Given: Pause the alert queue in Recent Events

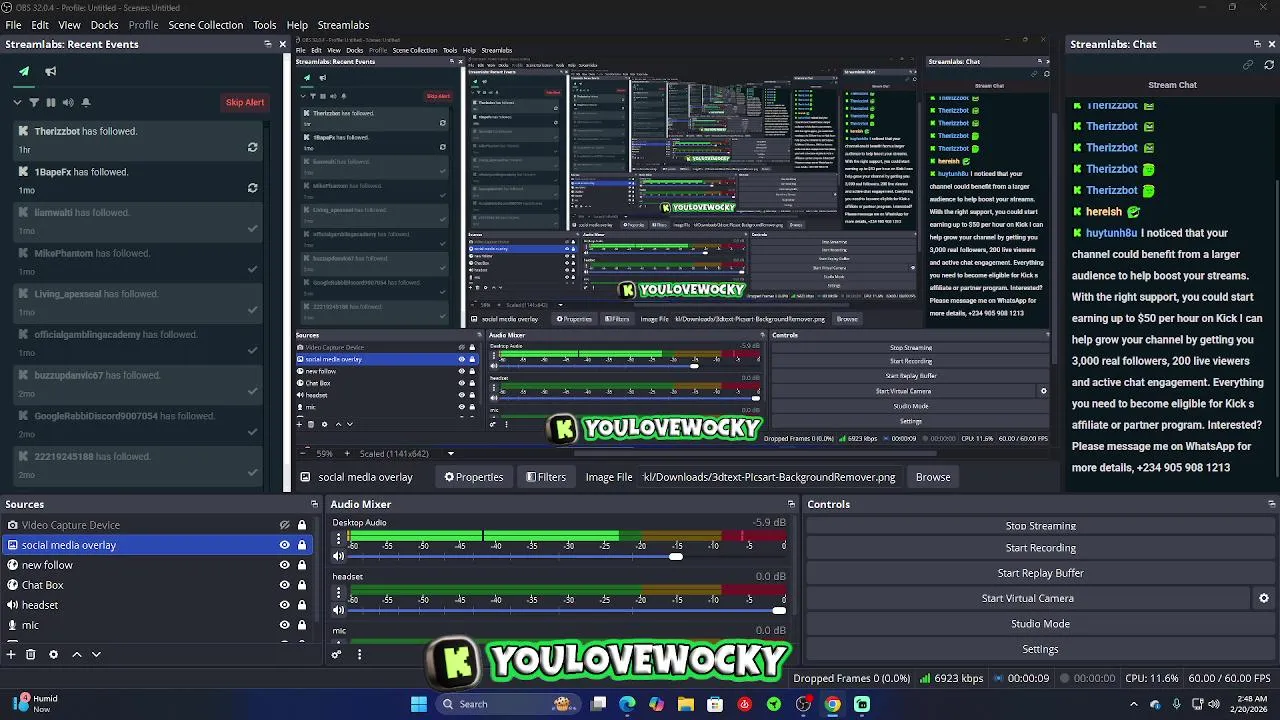Looking at the screenshot, I should pyautogui.click(x=51, y=102).
